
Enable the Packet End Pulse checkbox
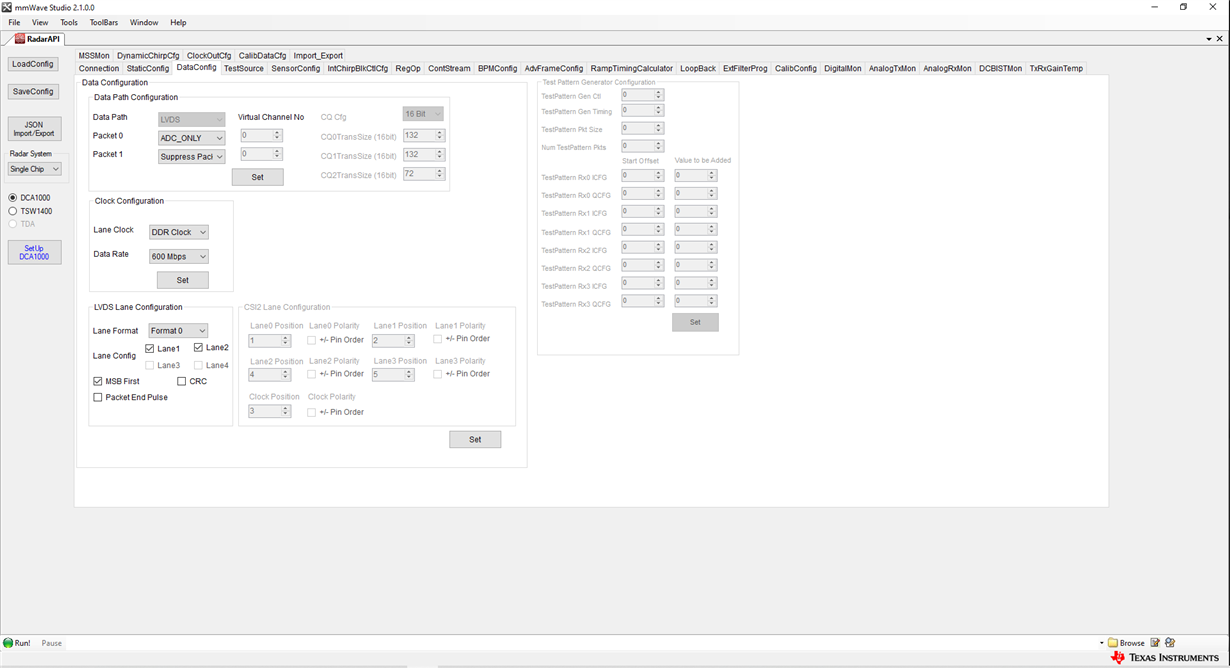coord(98,397)
